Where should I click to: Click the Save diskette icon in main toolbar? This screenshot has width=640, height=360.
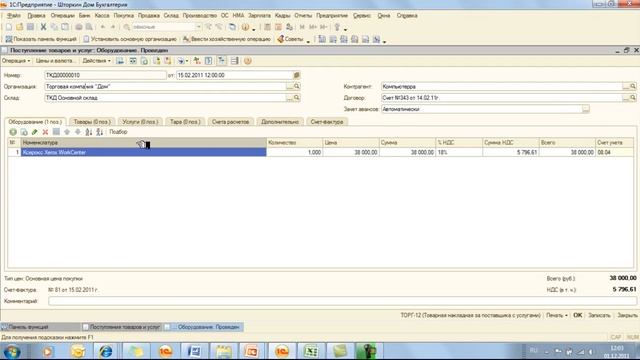coord(30,27)
